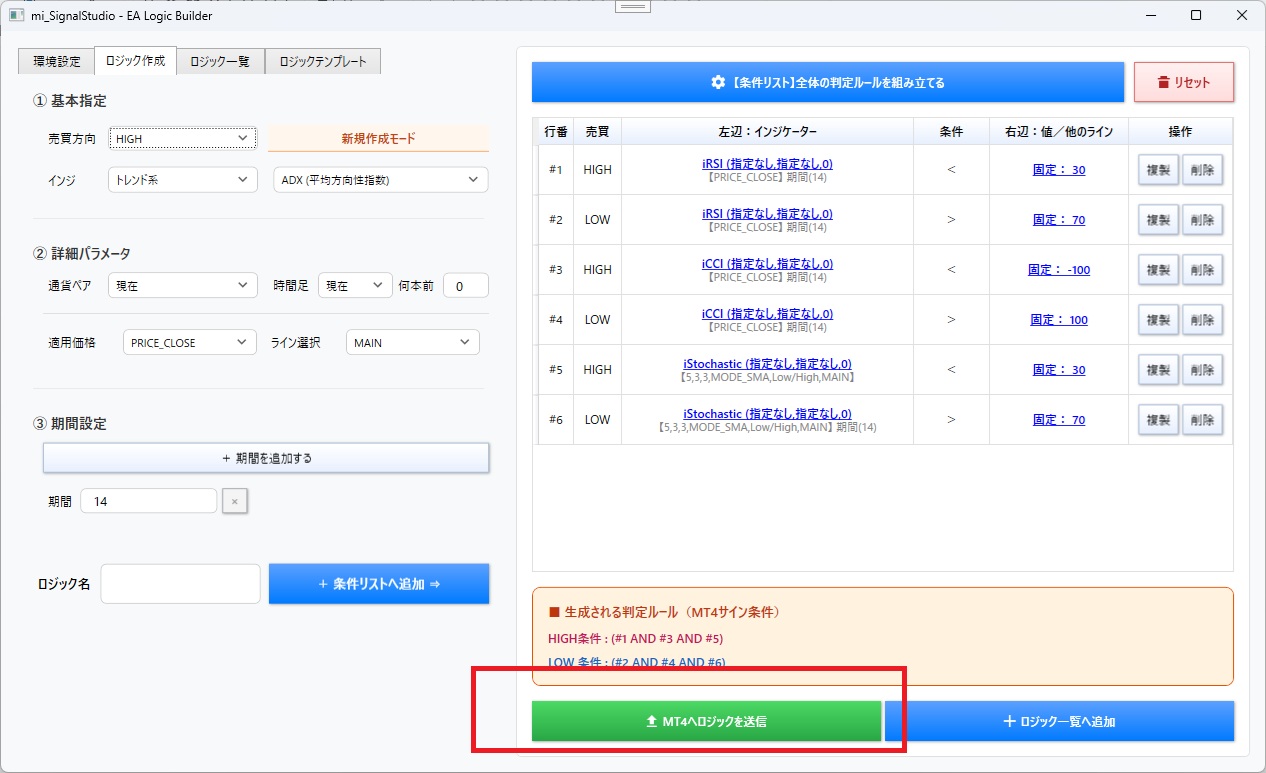The height and width of the screenshot is (773, 1266).
Task: Click the #3 row number cell
Action: click(556, 270)
